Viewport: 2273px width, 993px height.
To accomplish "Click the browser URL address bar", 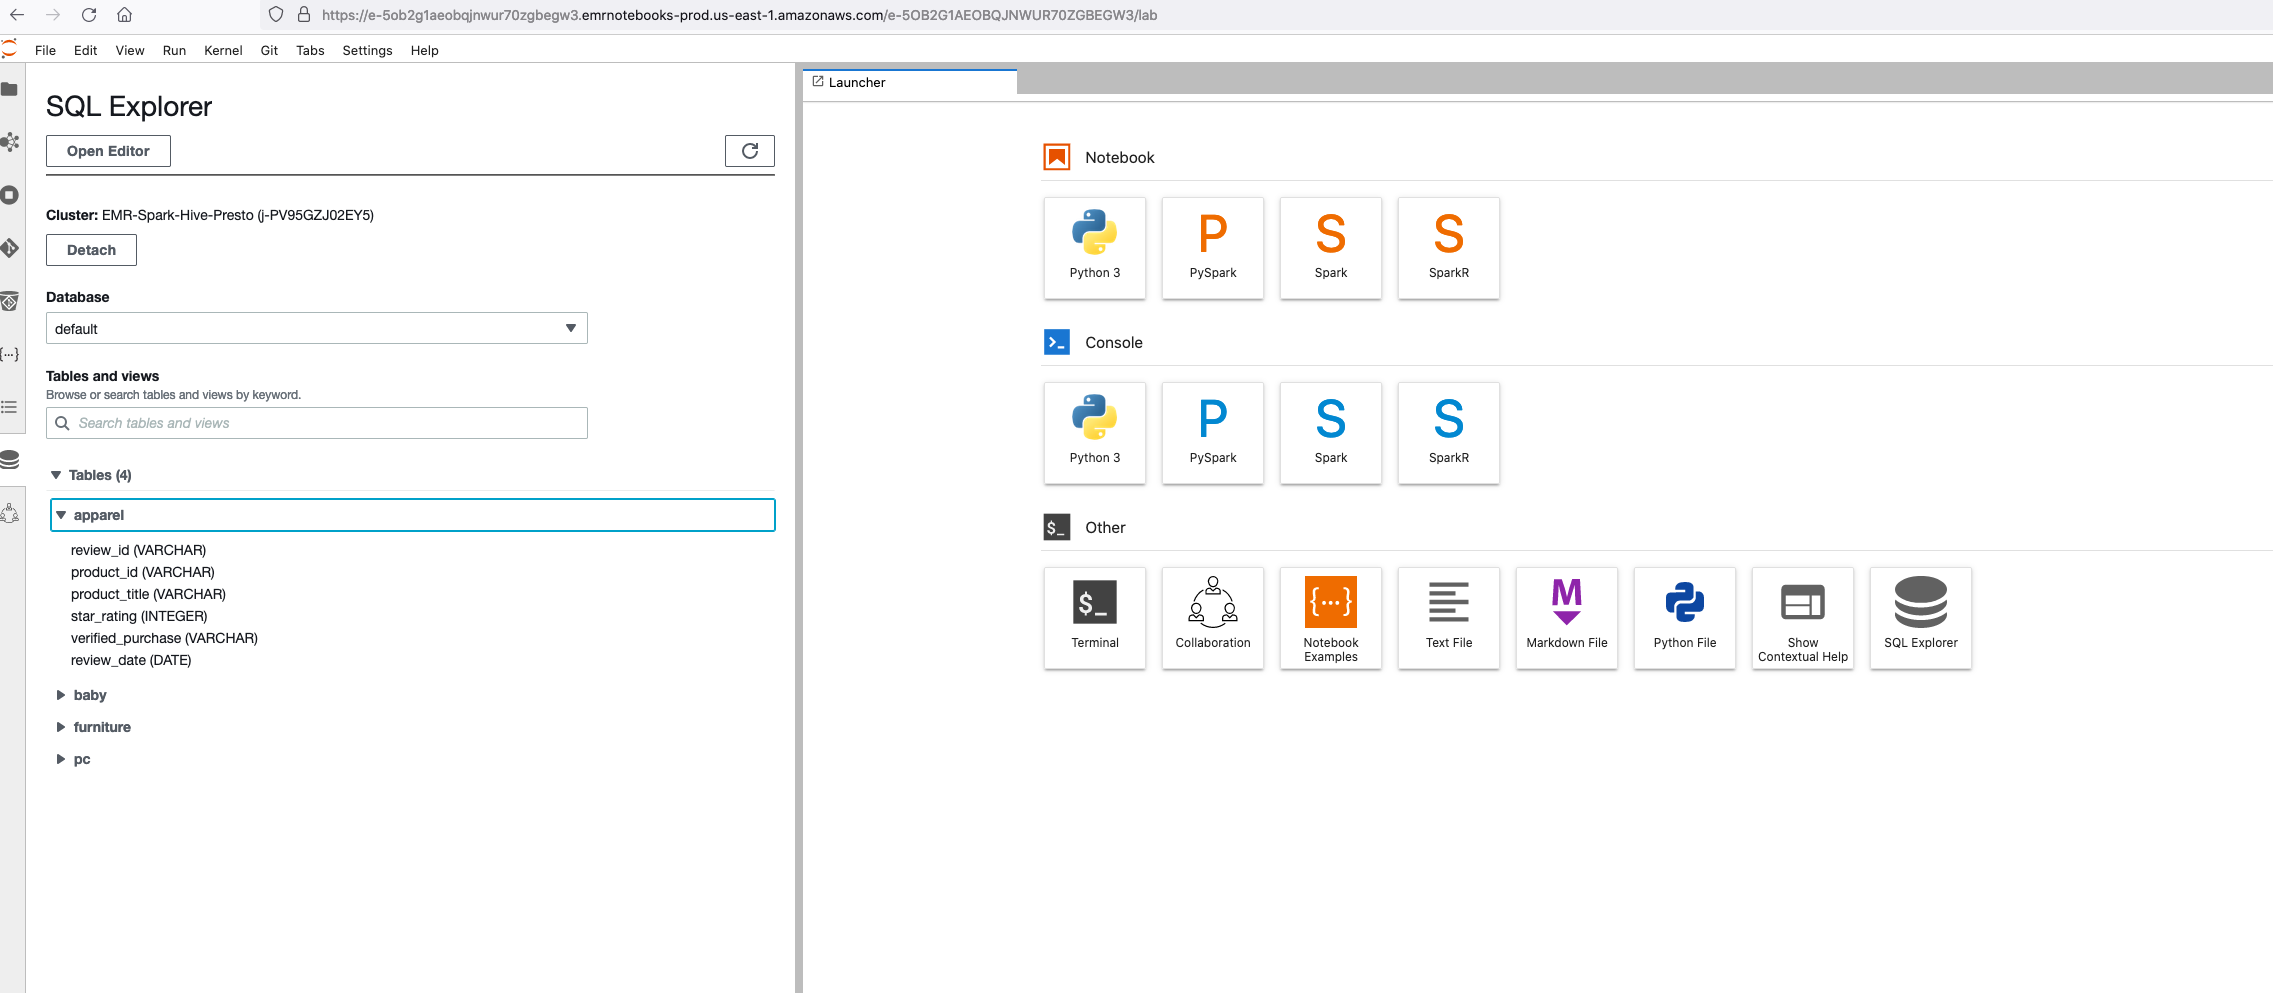I will [739, 15].
